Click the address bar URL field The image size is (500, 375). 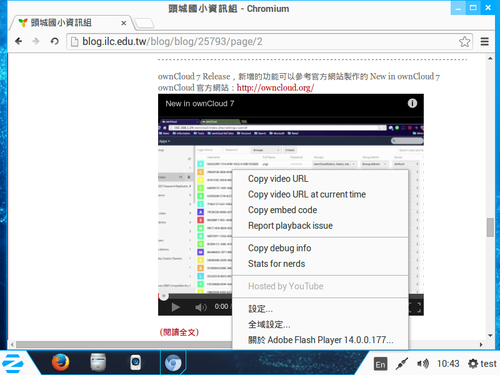point(269,42)
